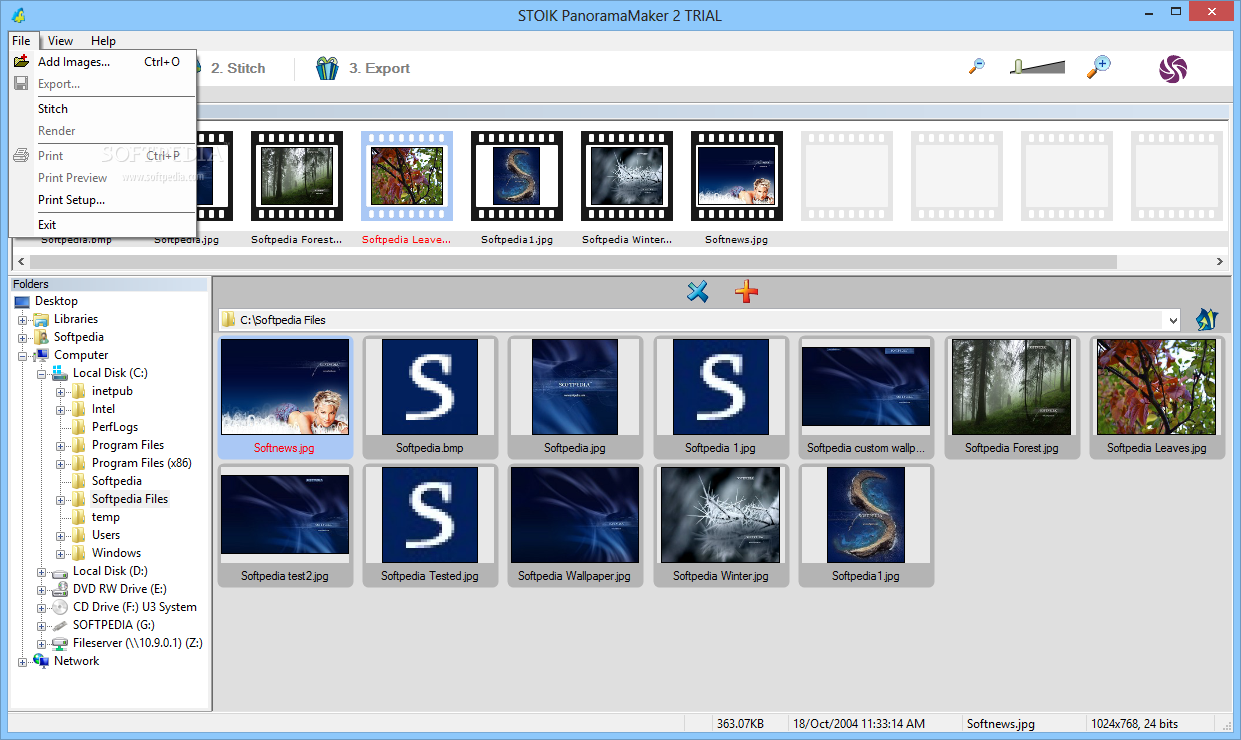Select Program Files folder in tree
Viewport: 1241px width, 740px height.
[x=128, y=445]
